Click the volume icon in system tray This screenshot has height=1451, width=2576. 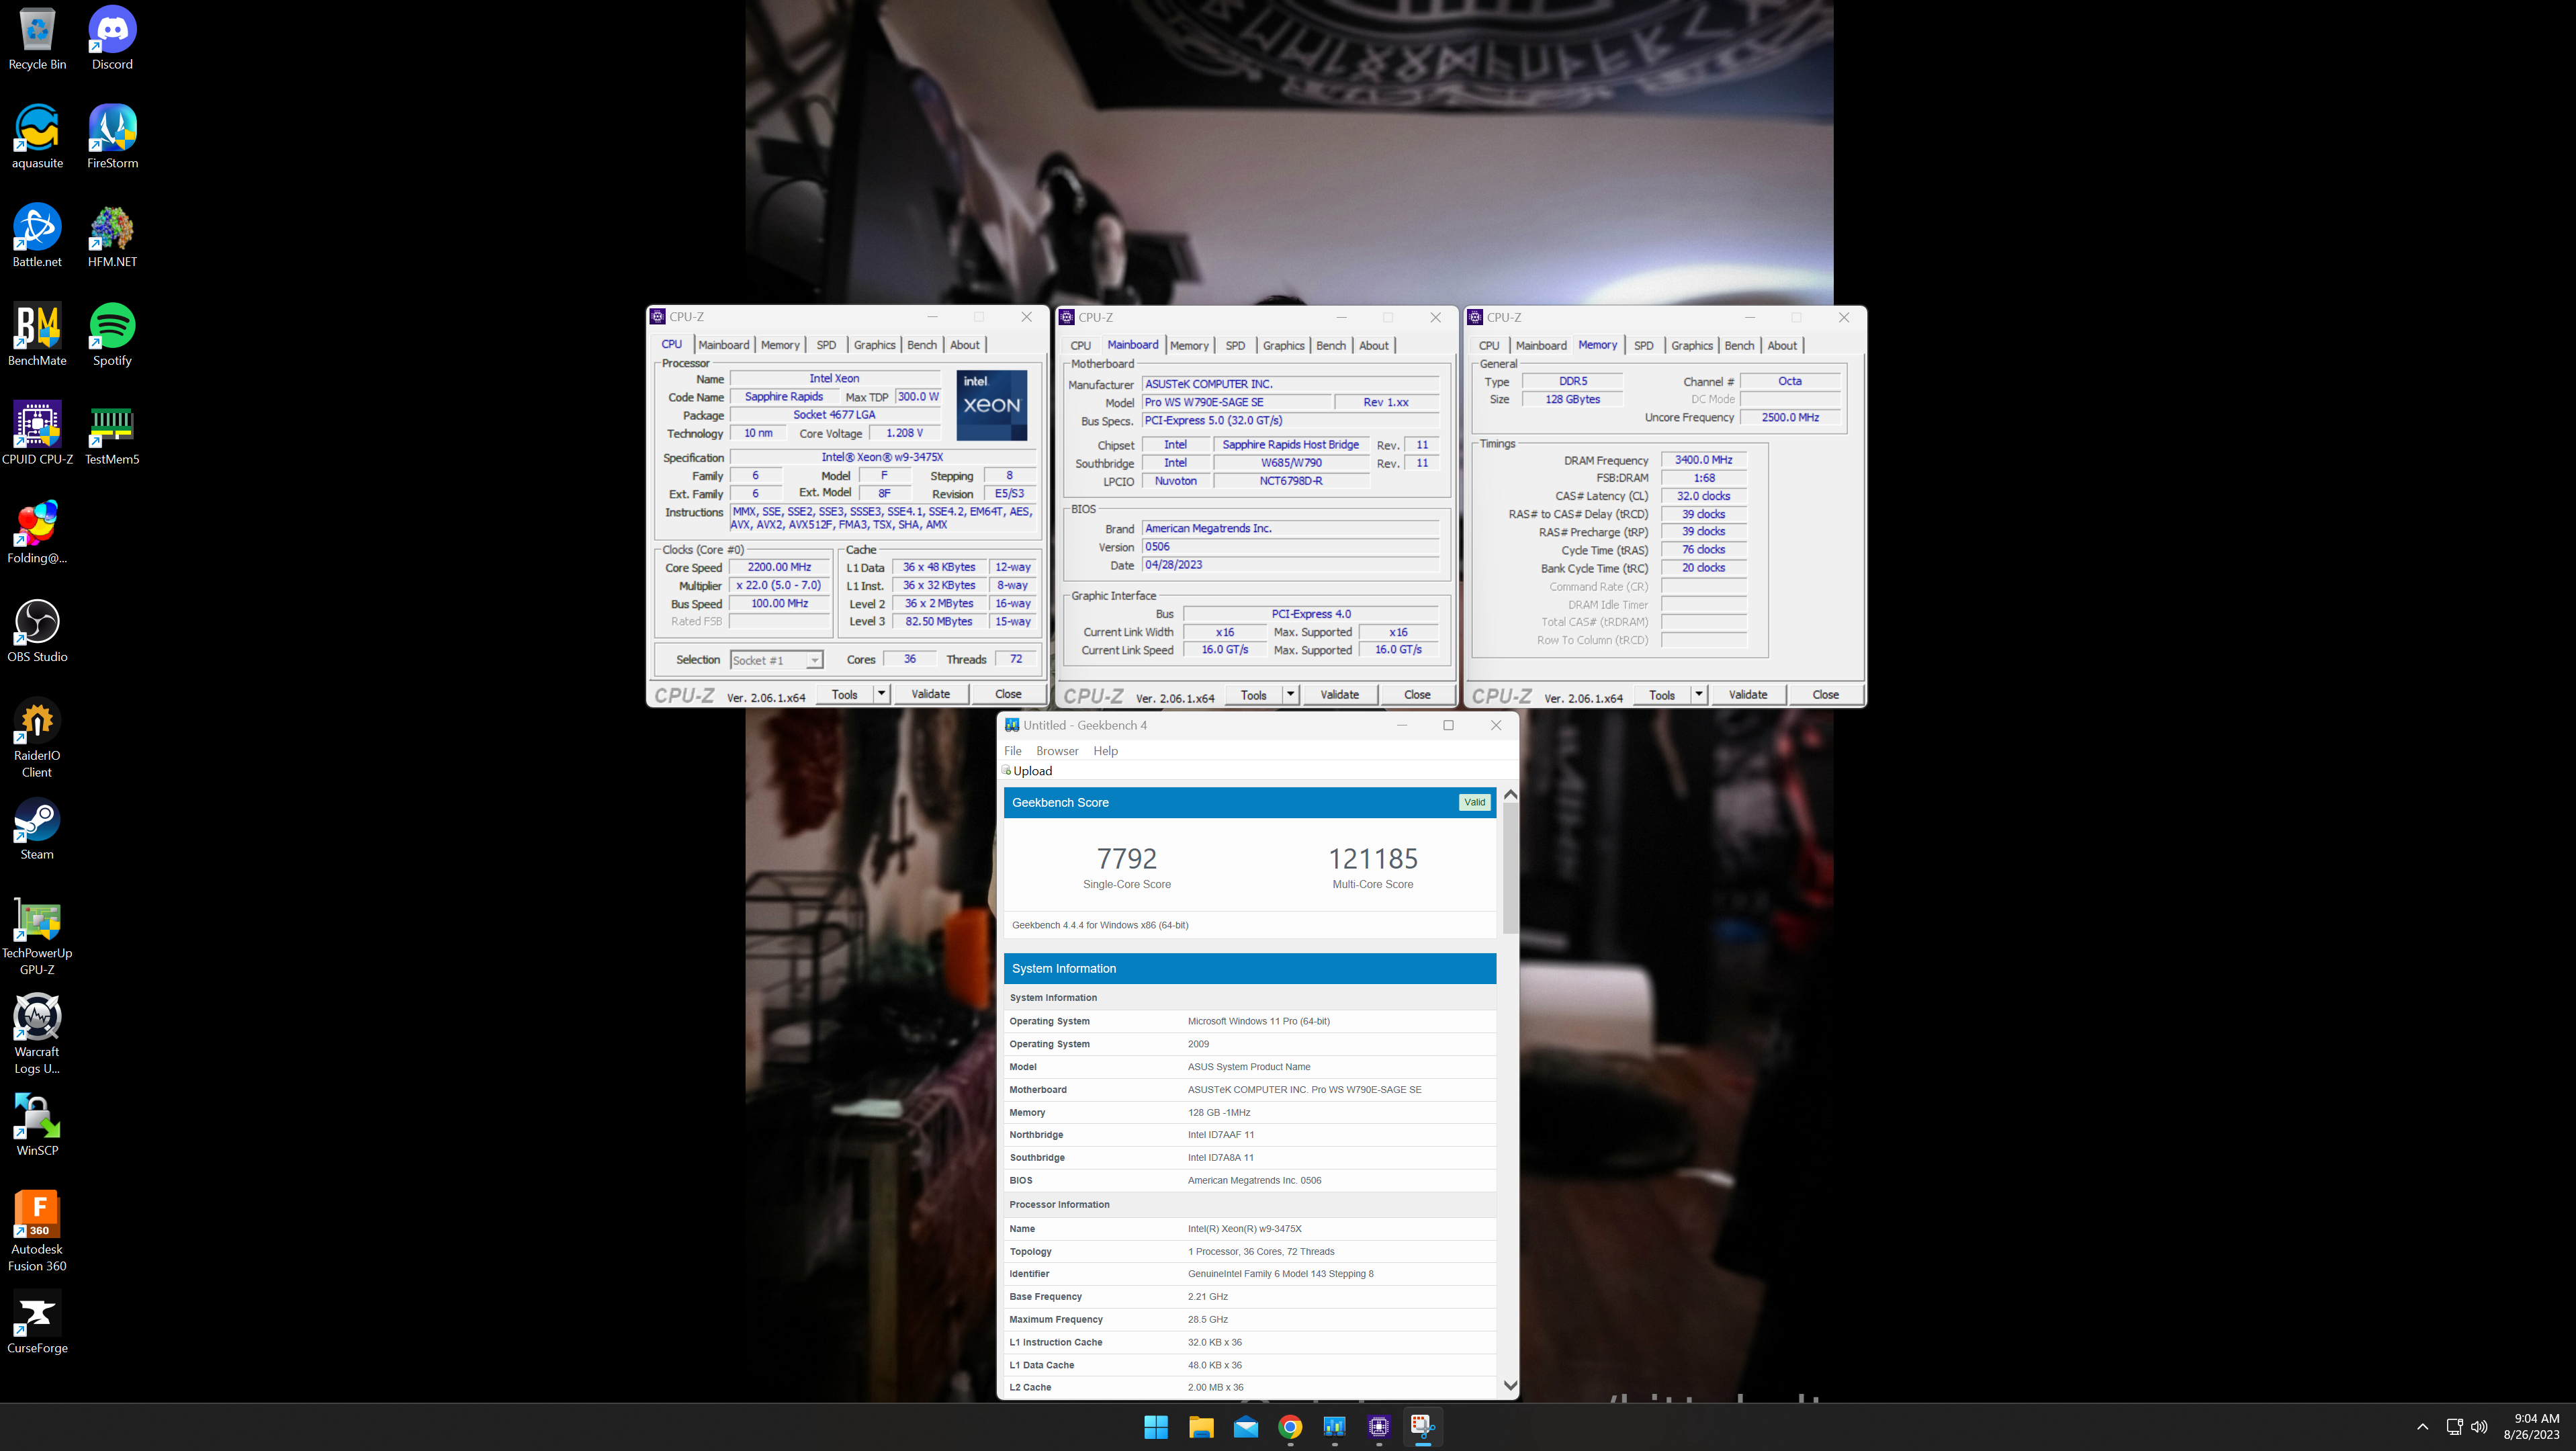point(2479,1427)
